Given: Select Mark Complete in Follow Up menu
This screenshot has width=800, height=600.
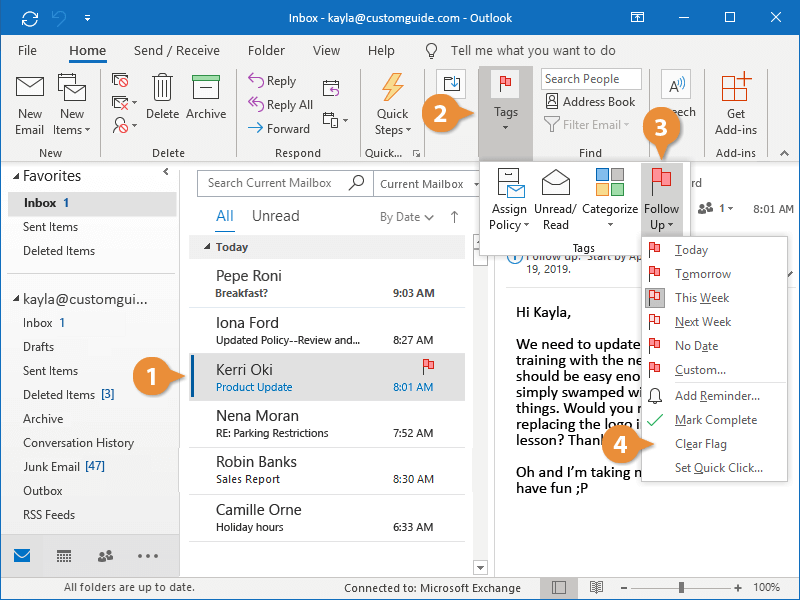Looking at the screenshot, I should click(x=715, y=420).
